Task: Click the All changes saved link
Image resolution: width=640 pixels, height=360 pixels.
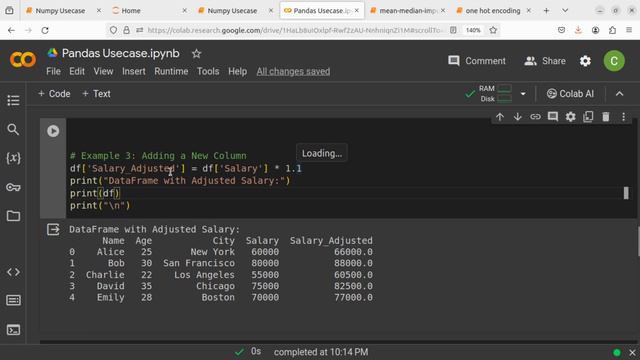Action: [x=293, y=71]
